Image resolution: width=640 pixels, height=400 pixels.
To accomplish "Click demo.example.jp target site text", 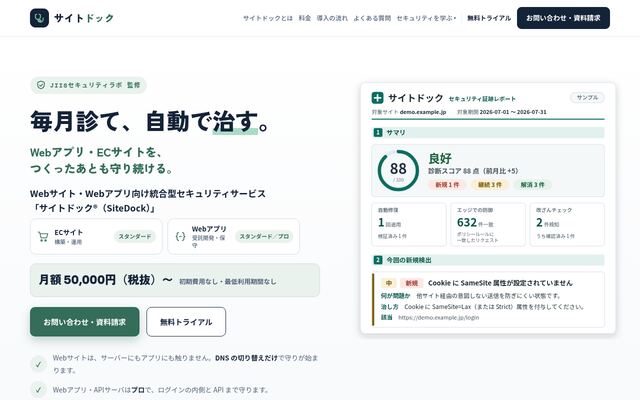I will pos(423,112).
